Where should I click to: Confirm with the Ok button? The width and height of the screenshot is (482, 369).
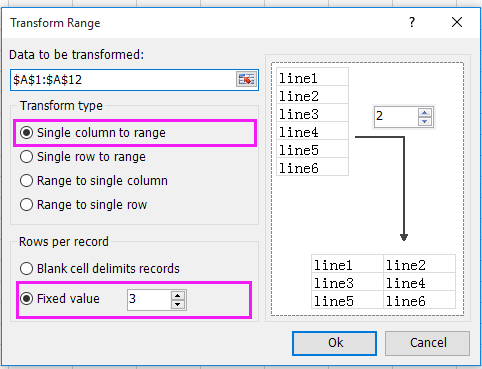pos(335,343)
